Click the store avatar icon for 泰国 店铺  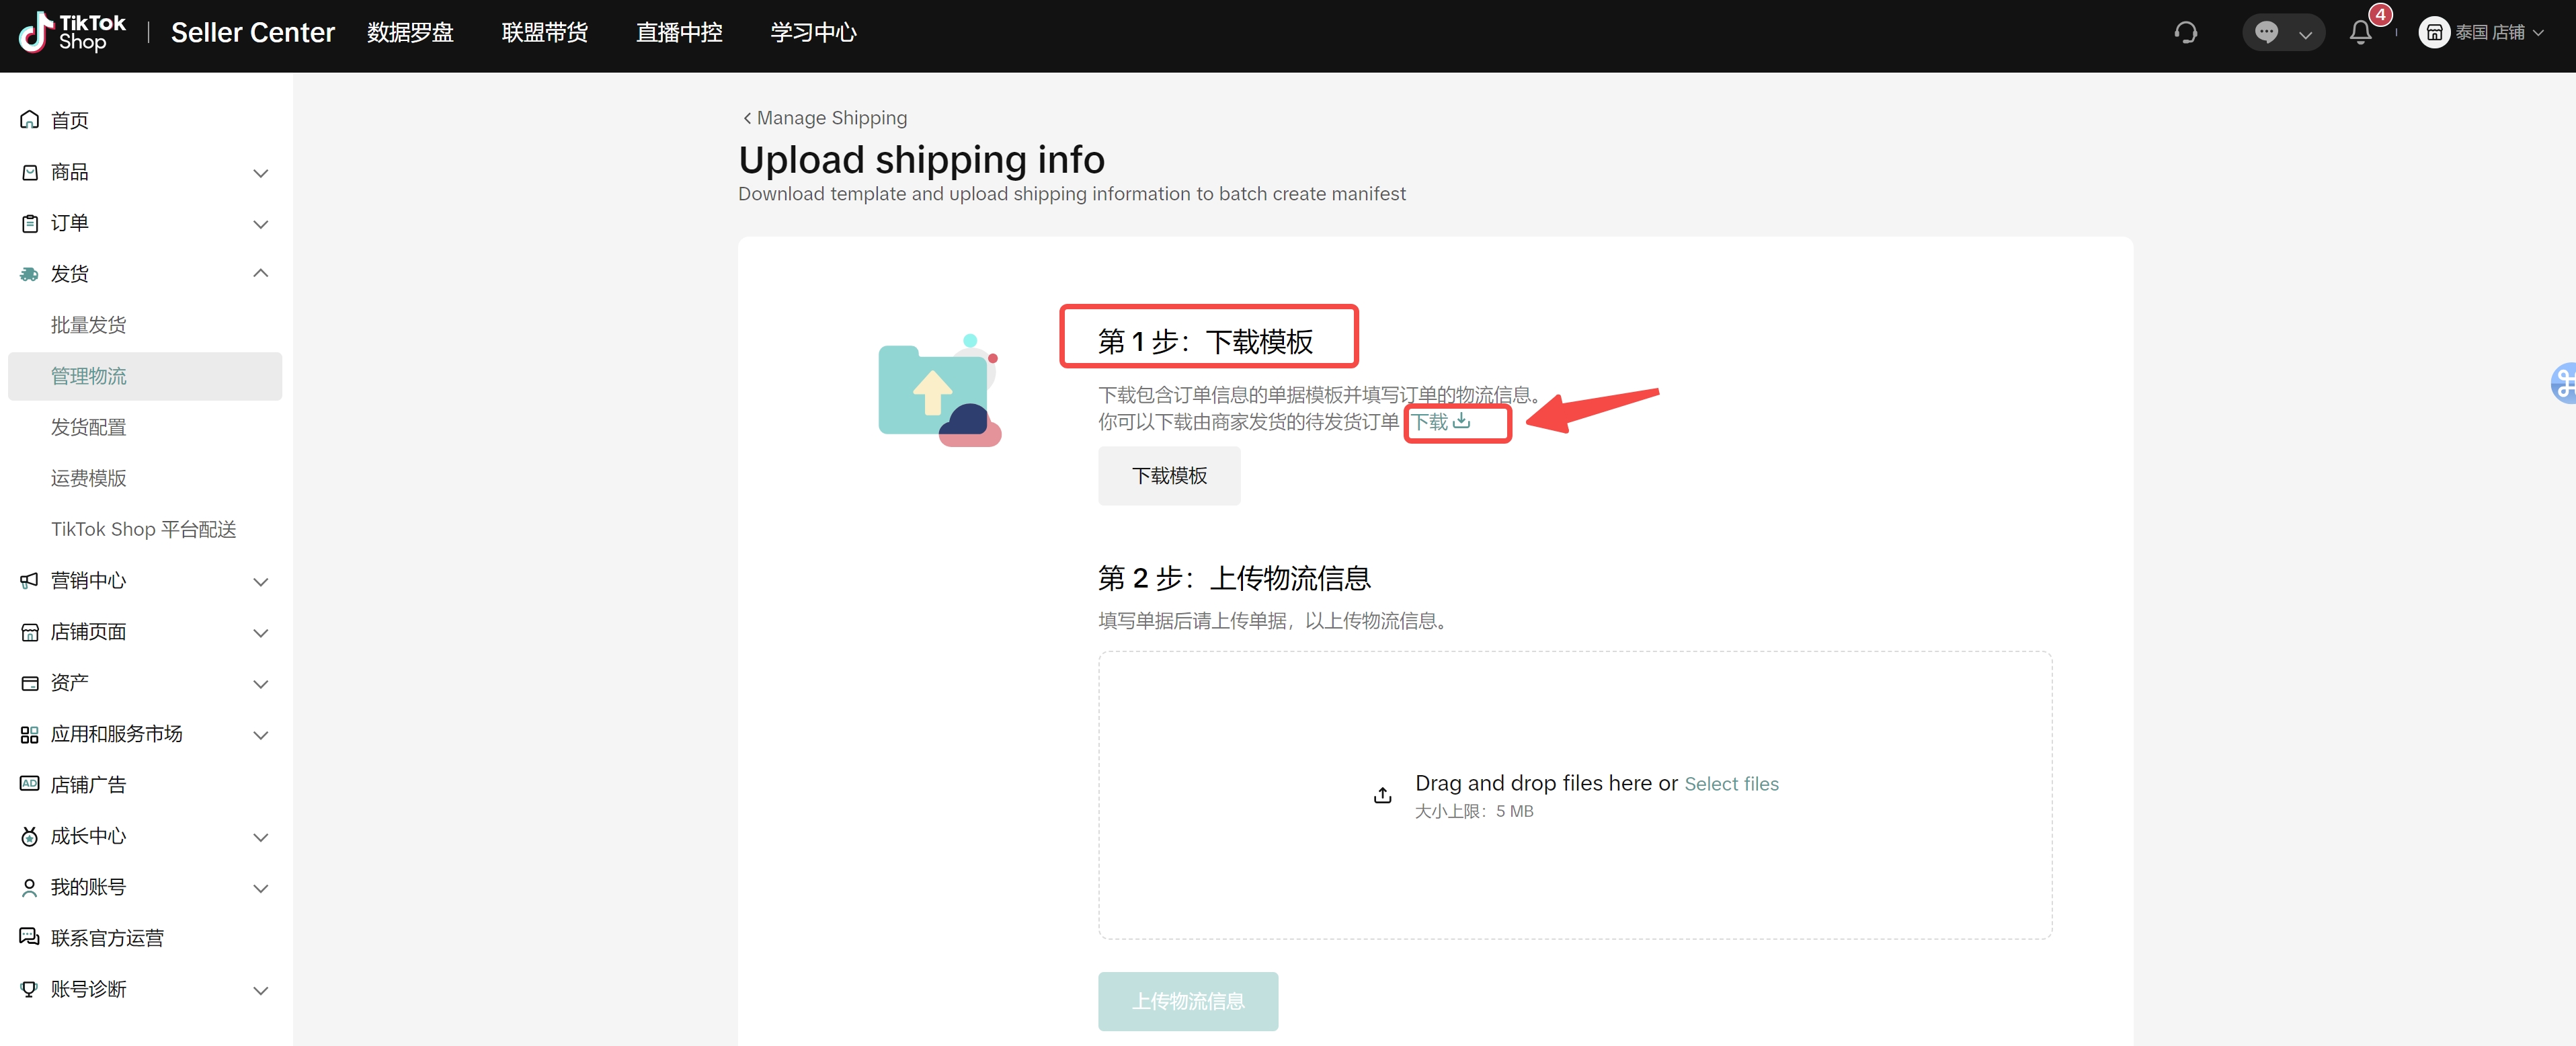2433,33
